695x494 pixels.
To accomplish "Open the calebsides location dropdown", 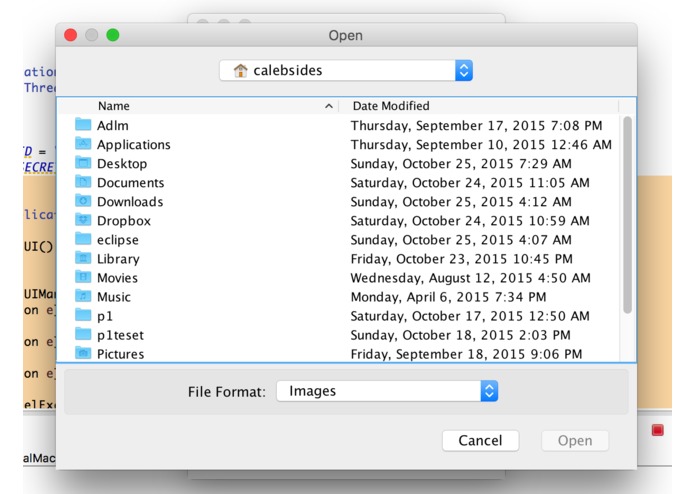I will click(x=346, y=70).
